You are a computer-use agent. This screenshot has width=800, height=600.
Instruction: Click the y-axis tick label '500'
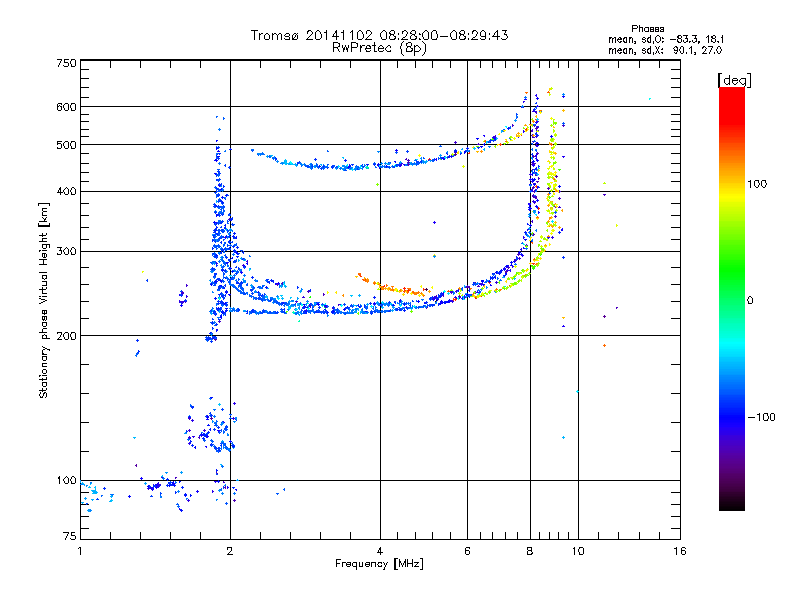(66, 145)
